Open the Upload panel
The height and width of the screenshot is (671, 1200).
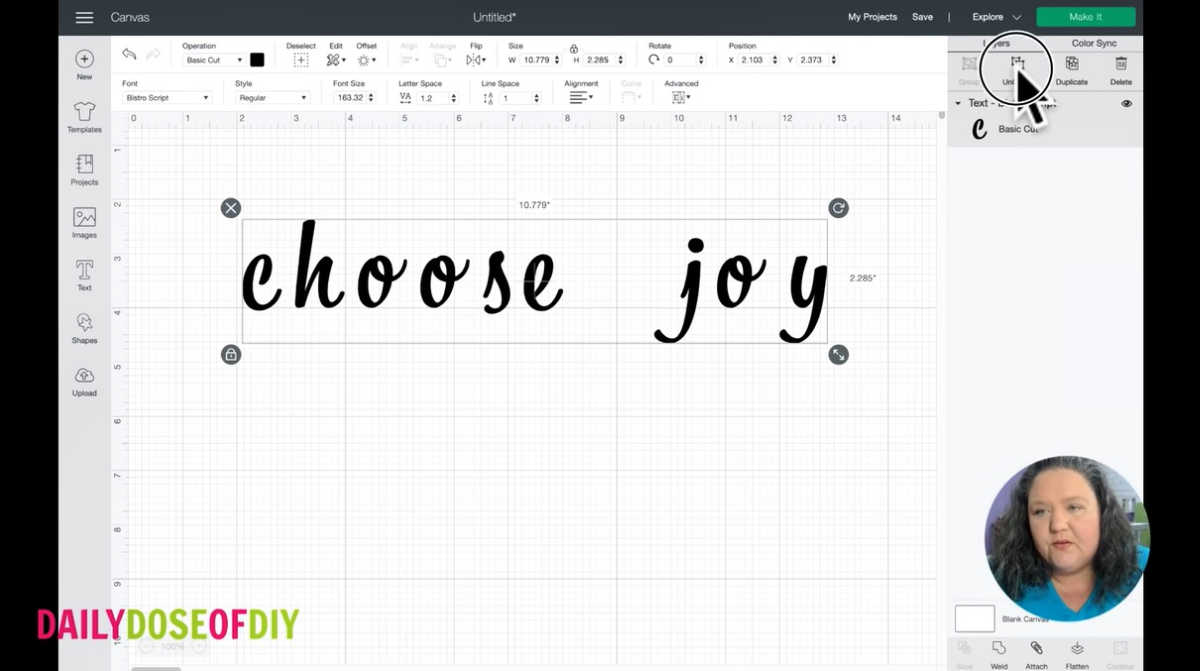pyautogui.click(x=84, y=375)
